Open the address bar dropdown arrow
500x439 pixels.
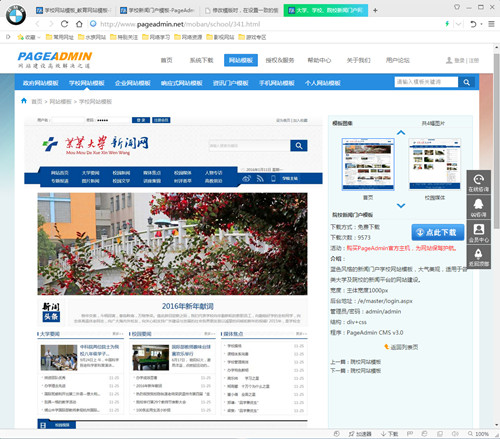459,24
